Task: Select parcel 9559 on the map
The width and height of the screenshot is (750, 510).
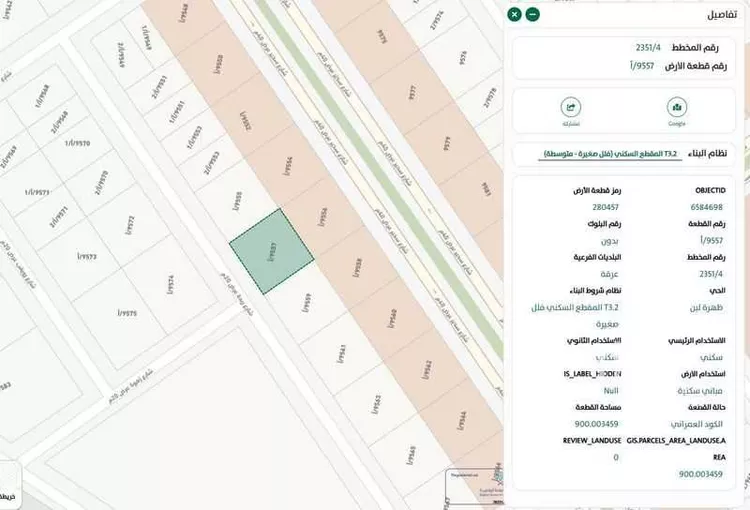Action: [307, 302]
